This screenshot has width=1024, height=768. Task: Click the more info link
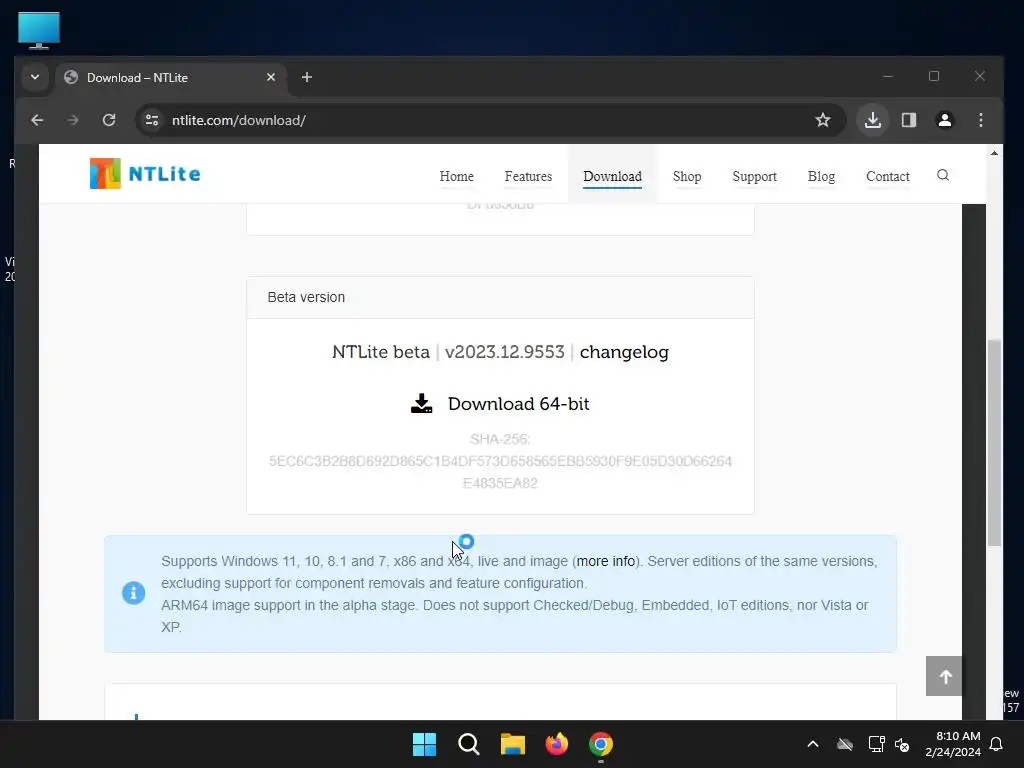(x=605, y=562)
